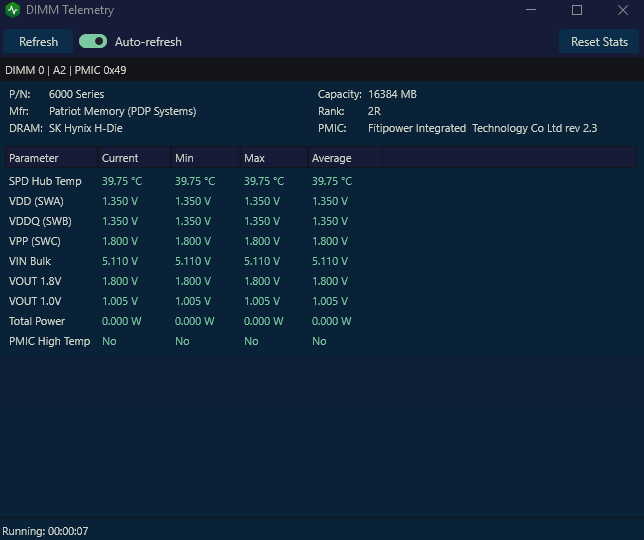Click the Parameter column header
644x540 pixels.
click(51, 158)
